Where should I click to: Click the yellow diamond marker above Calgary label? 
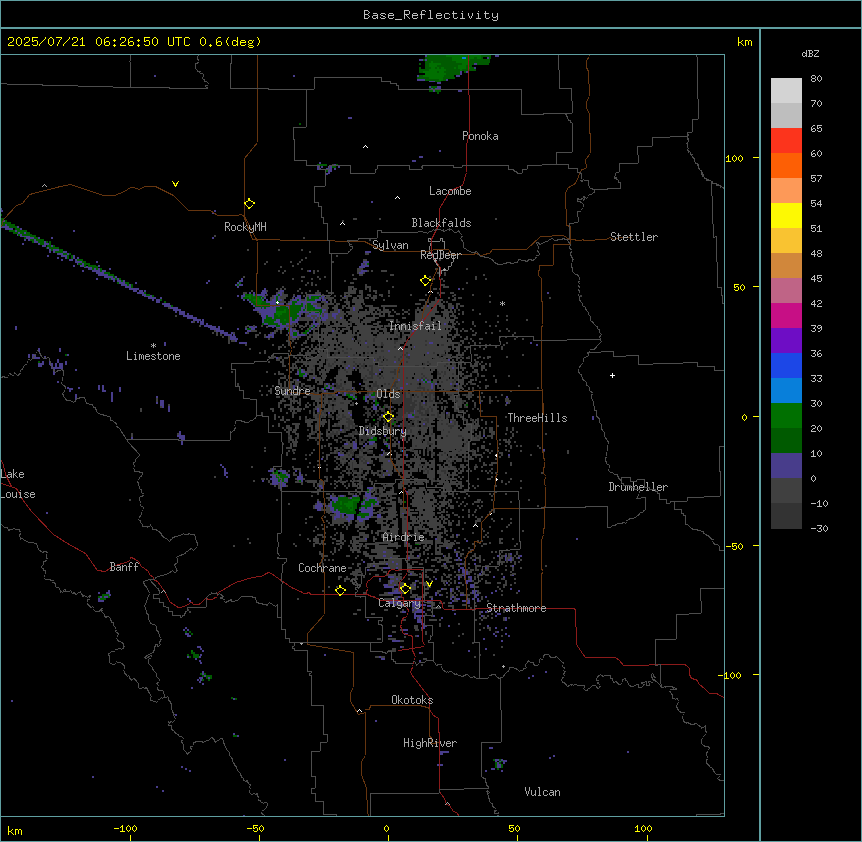(x=405, y=589)
